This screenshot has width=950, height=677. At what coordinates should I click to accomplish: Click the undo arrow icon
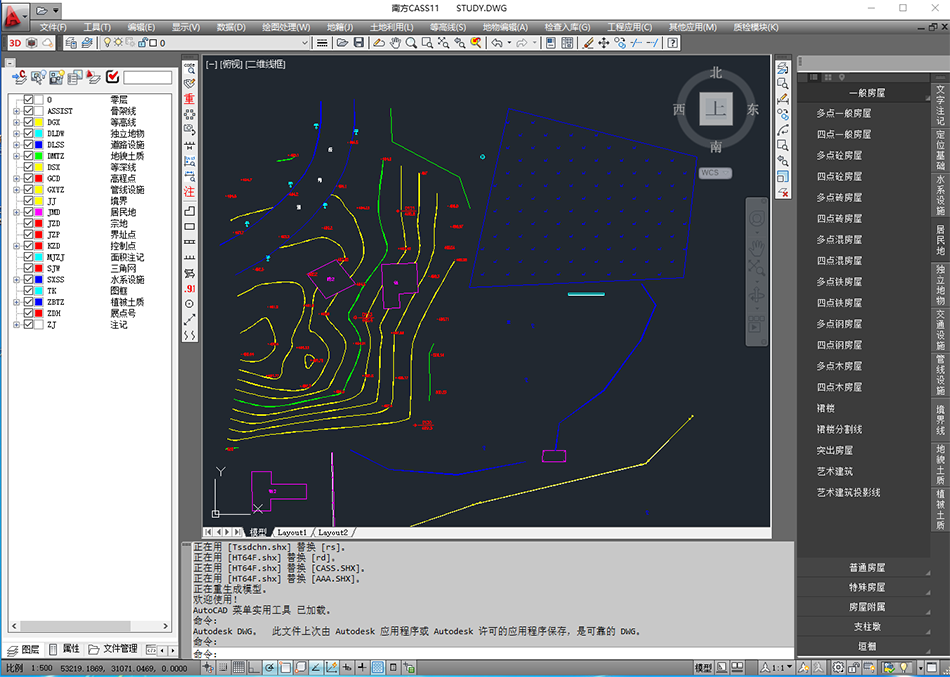(497, 43)
